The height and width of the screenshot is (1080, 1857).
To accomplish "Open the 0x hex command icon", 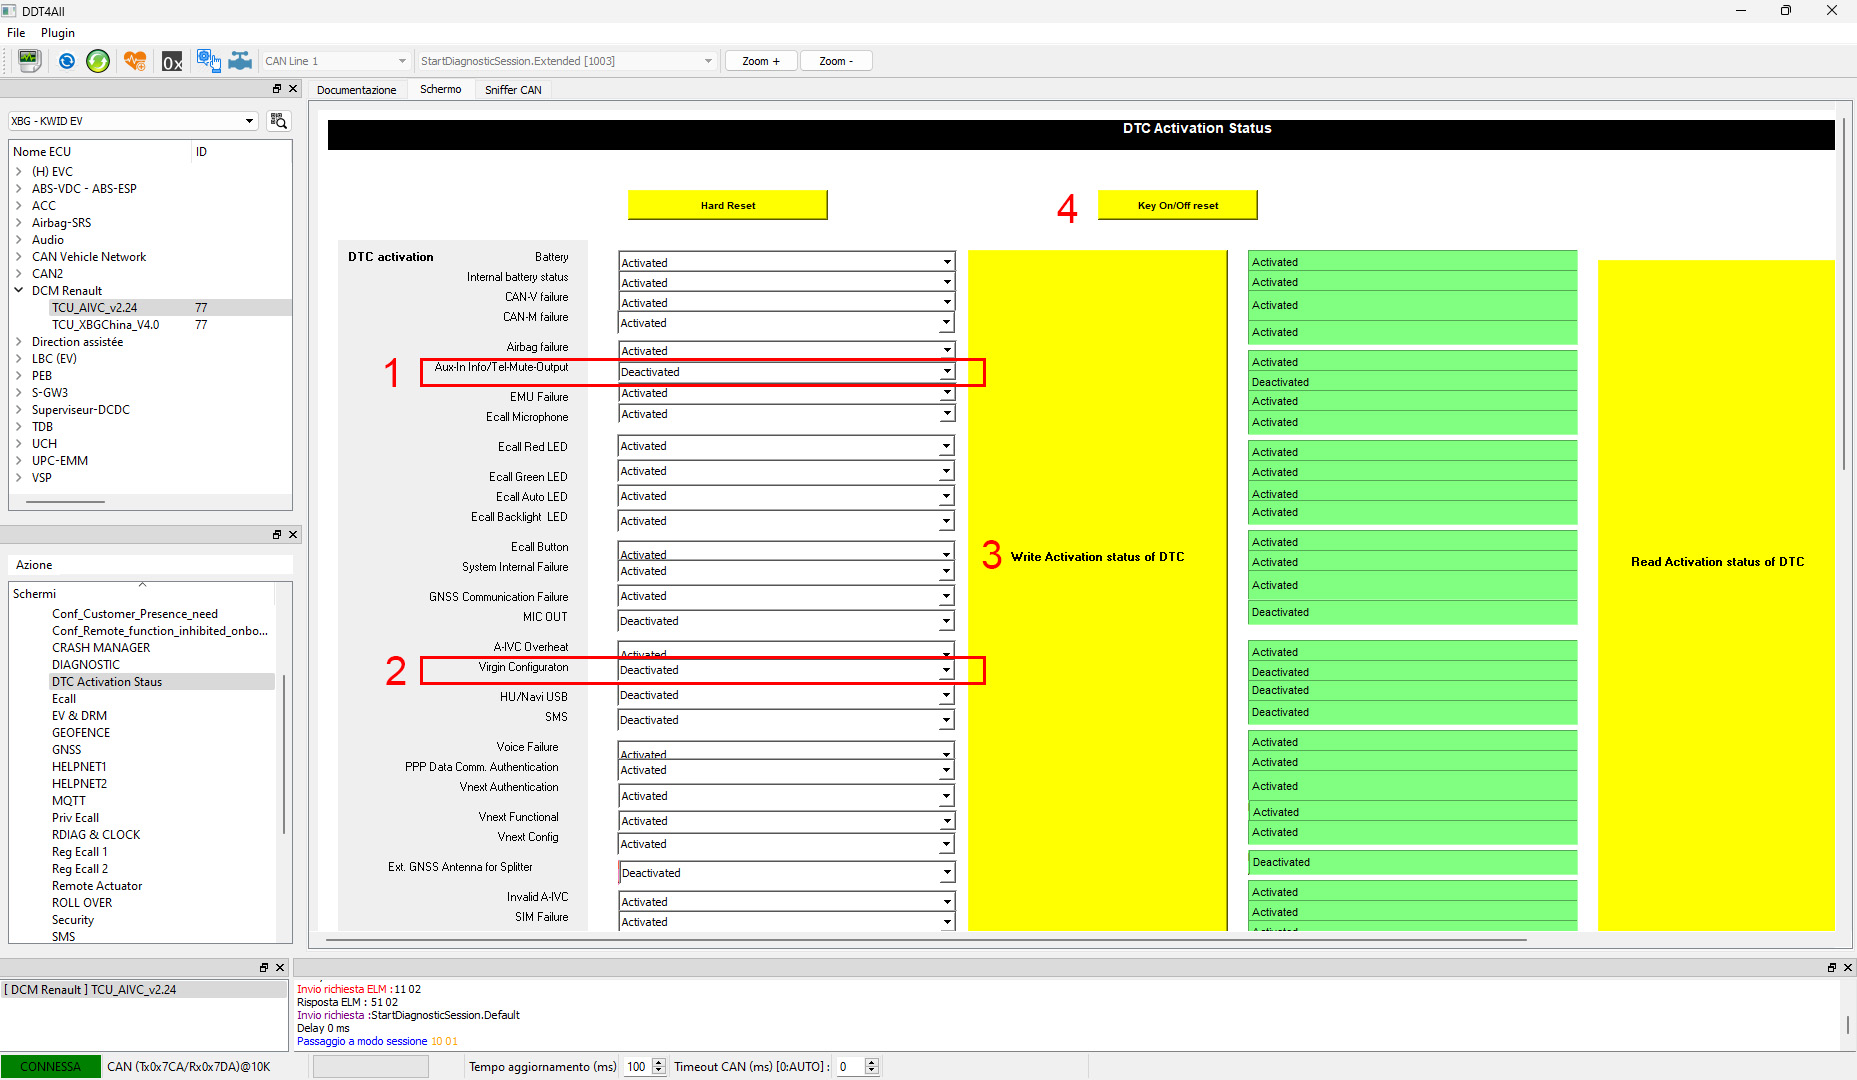I will click(x=172, y=61).
